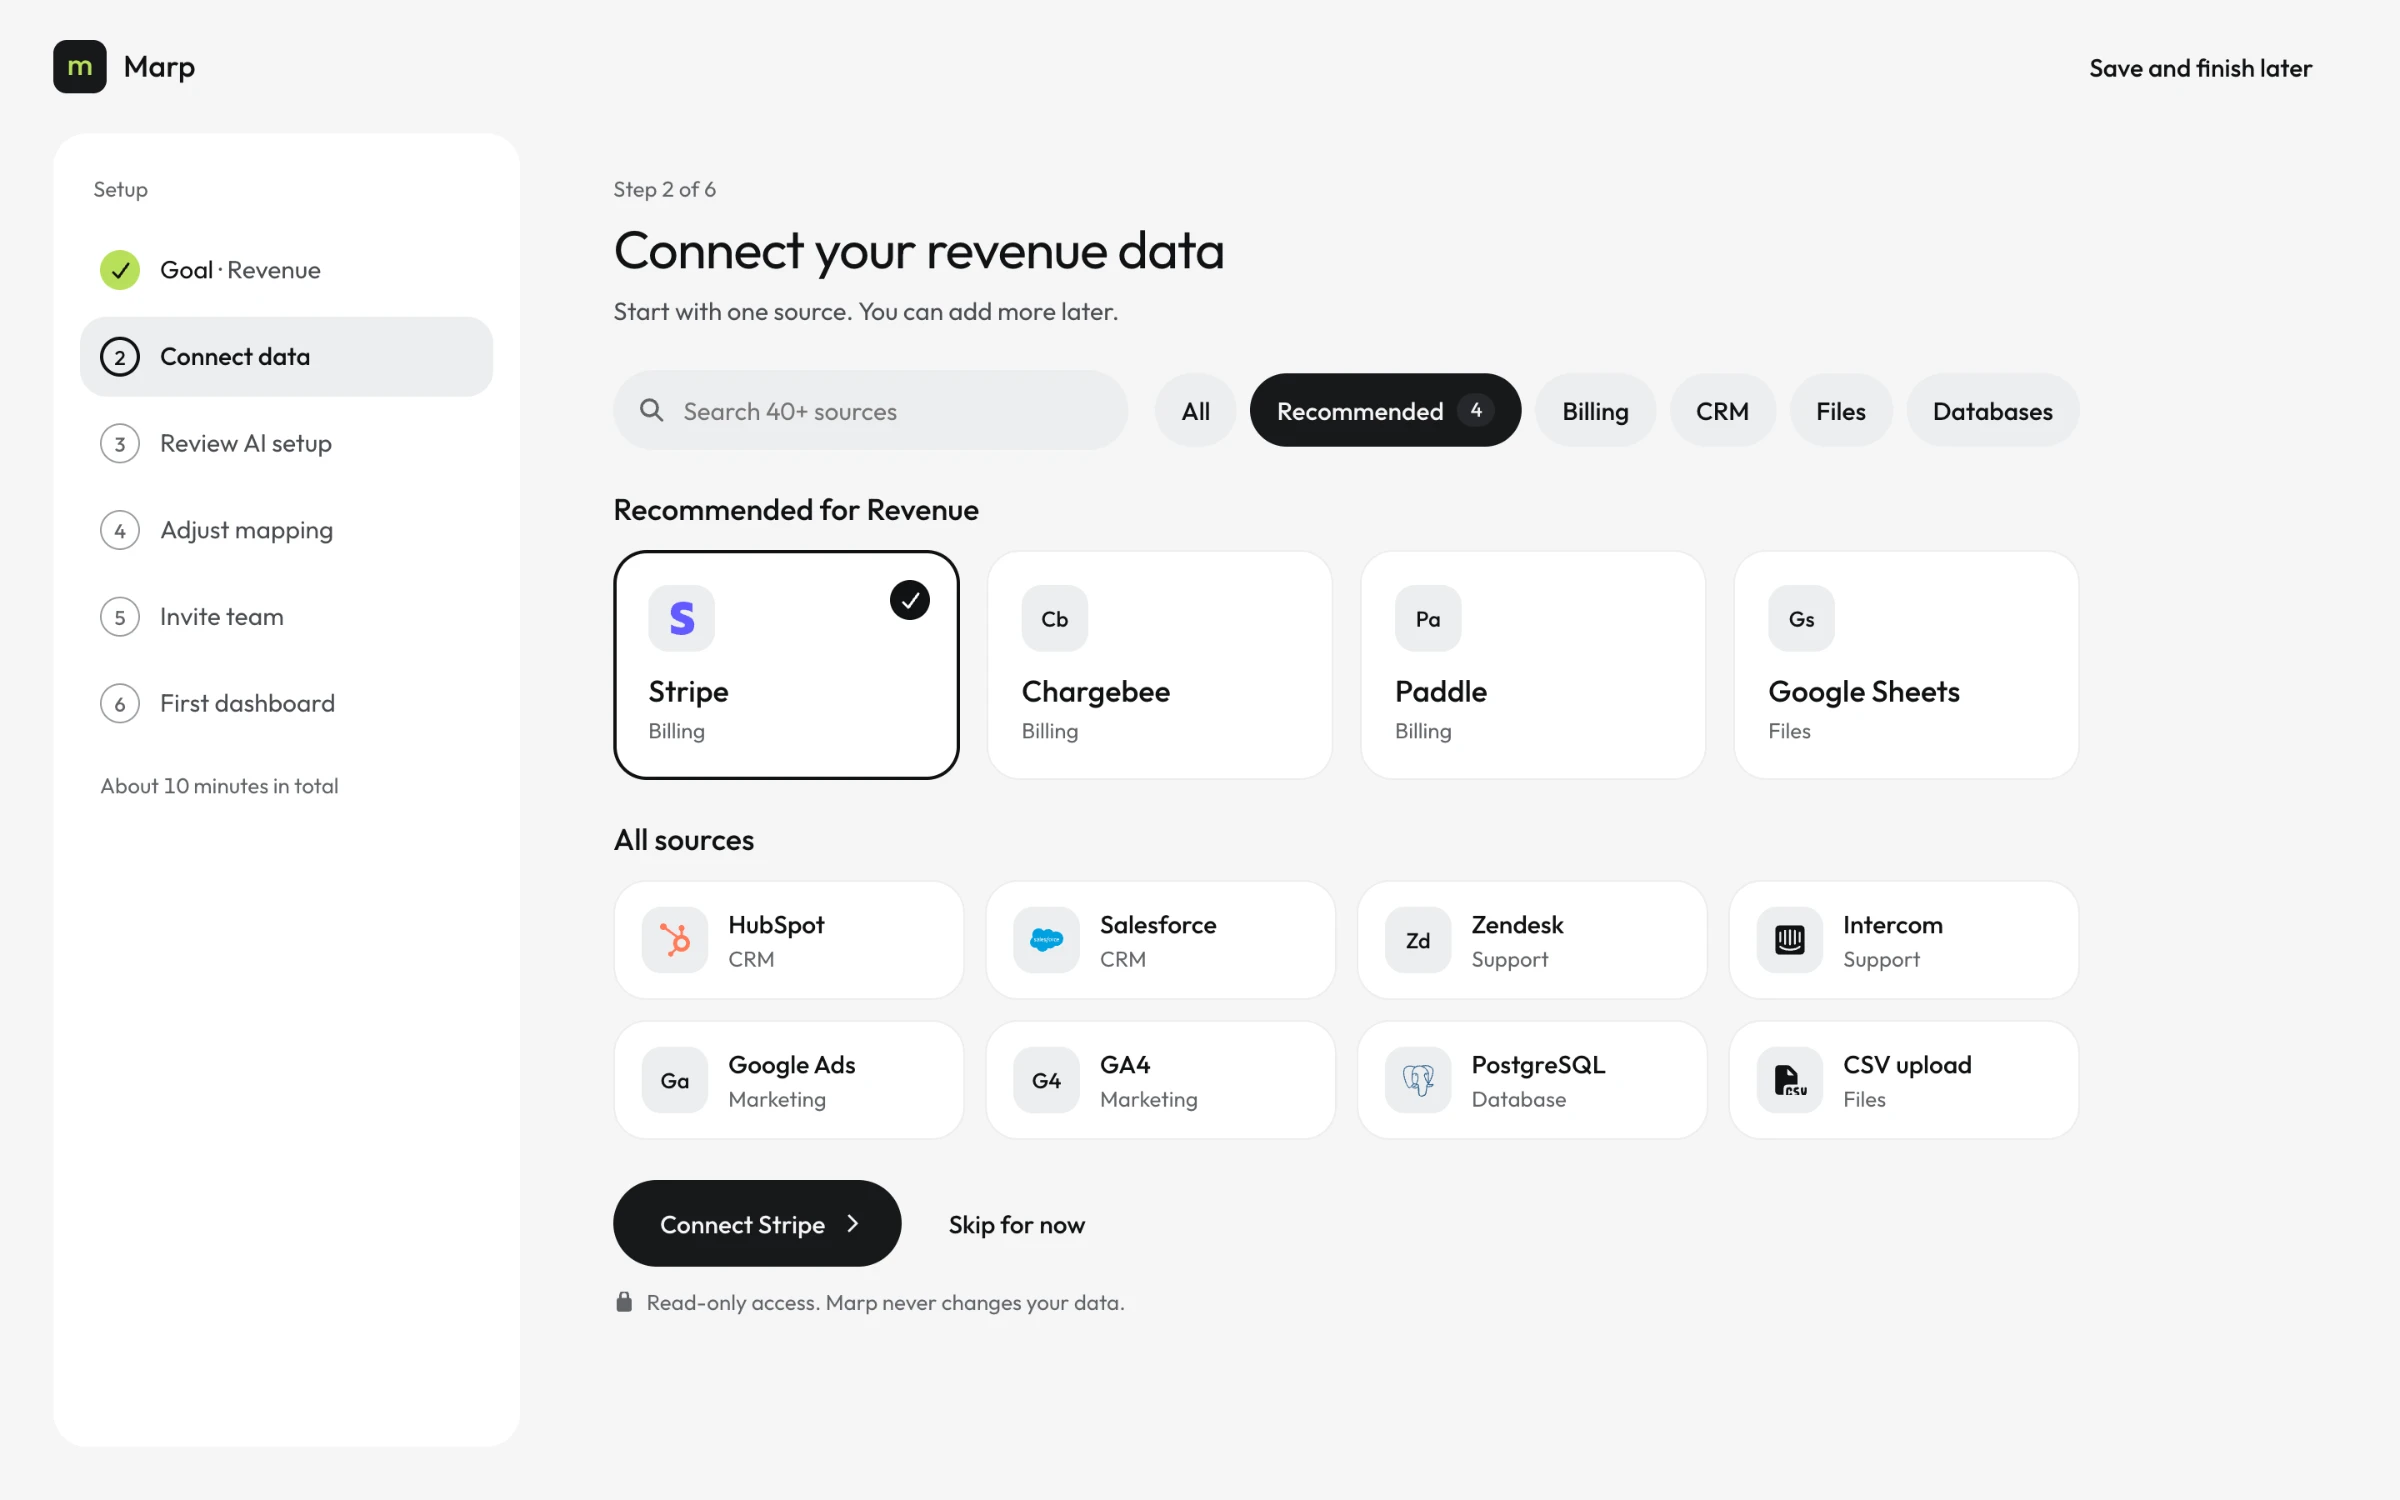Viewport: 2400px width, 1500px height.
Task: Select the Recommended filter tab
Action: 1385,410
